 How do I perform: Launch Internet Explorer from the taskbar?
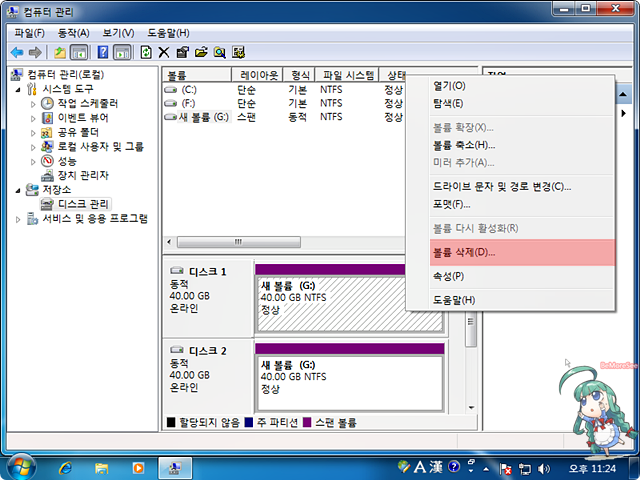pyautogui.click(x=66, y=467)
